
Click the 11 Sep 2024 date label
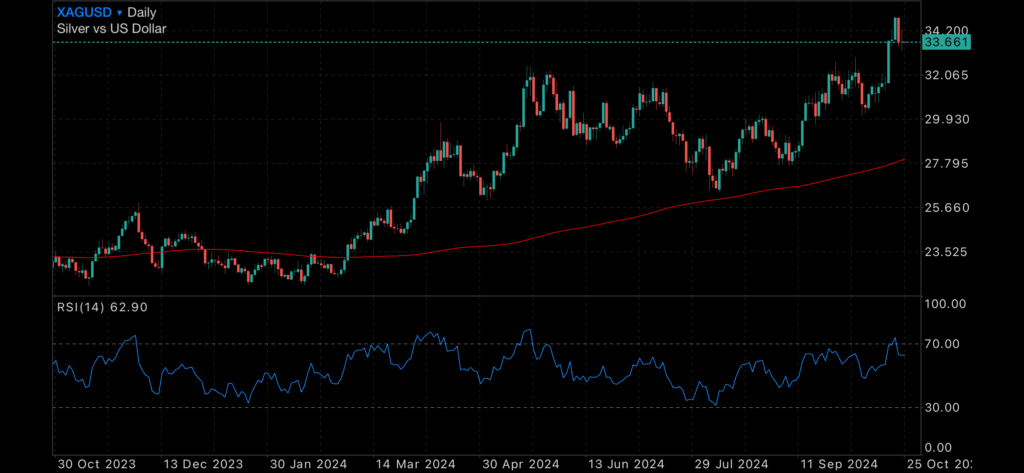tap(839, 464)
